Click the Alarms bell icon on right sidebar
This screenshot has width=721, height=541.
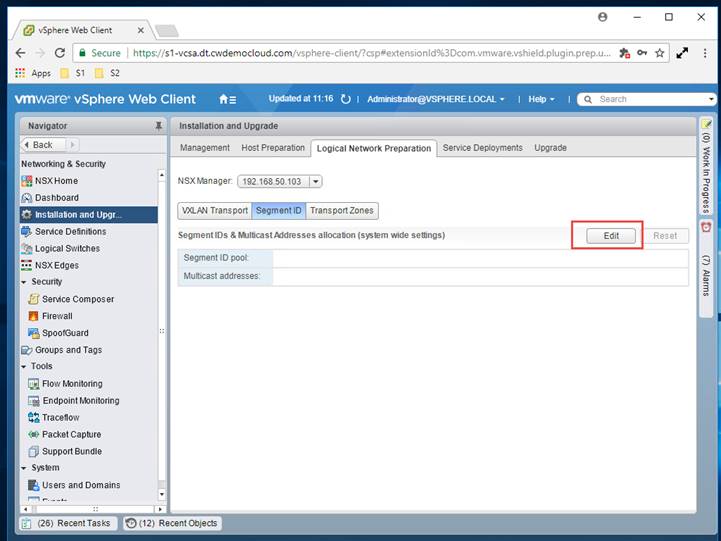[x=706, y=227]
